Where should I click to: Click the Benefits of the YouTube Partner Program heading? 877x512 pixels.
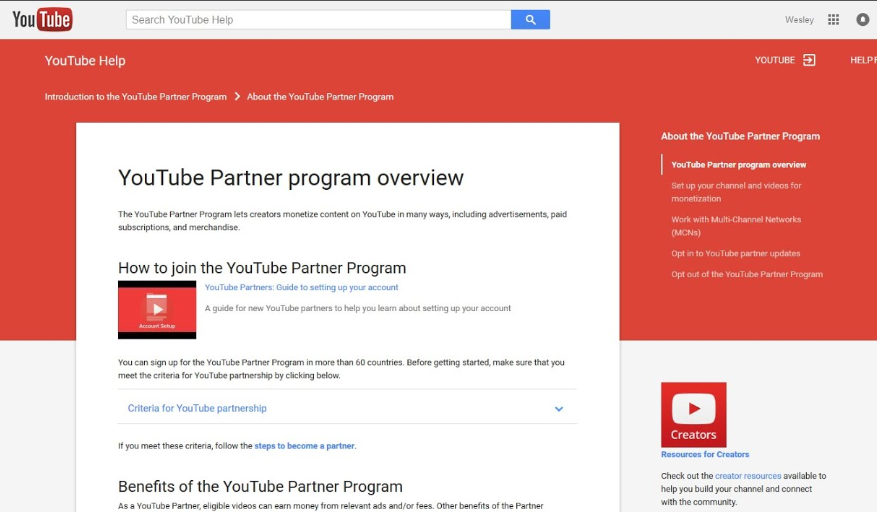tap(260, 486)
